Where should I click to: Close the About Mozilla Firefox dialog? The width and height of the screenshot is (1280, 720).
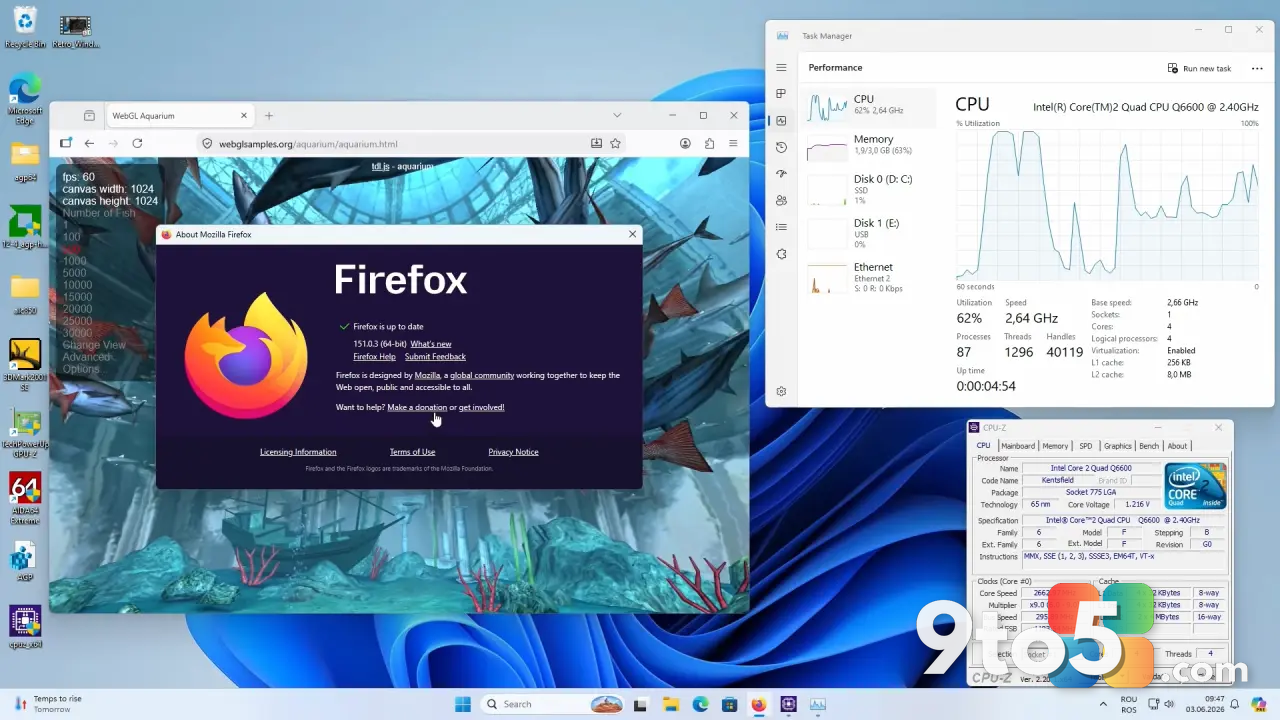pyautogui.click(x=632, y=234)
